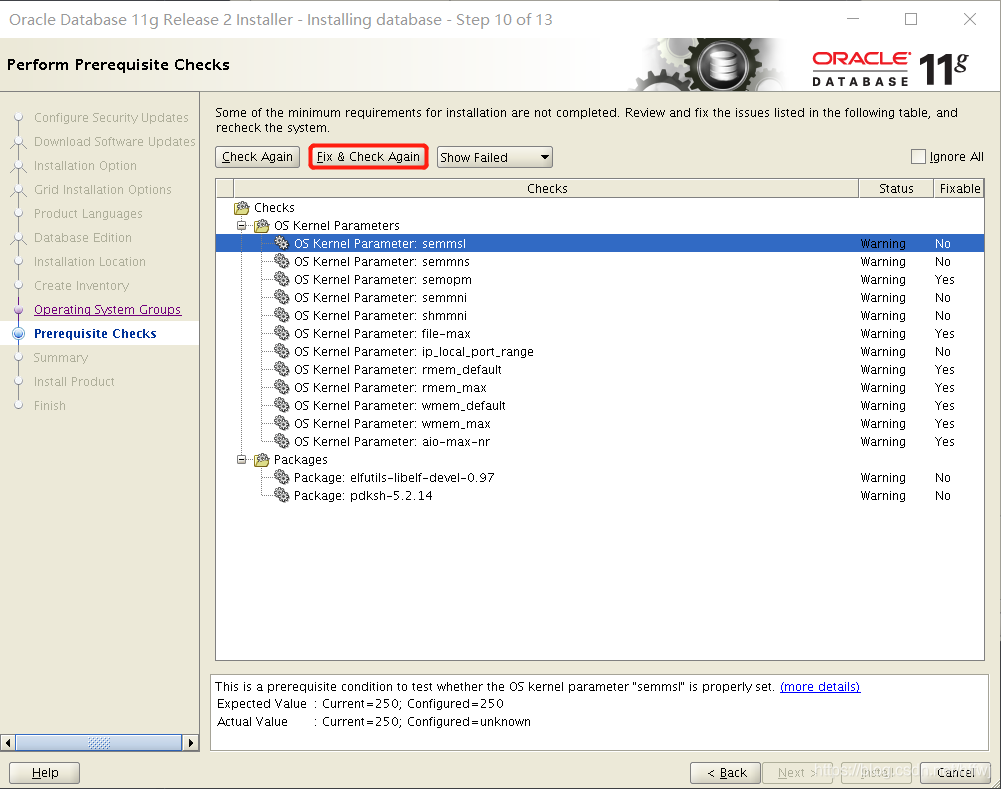Click the sidebar scroll left arrow
This screenshot has width=1001, height=789.
click(8, 743)
